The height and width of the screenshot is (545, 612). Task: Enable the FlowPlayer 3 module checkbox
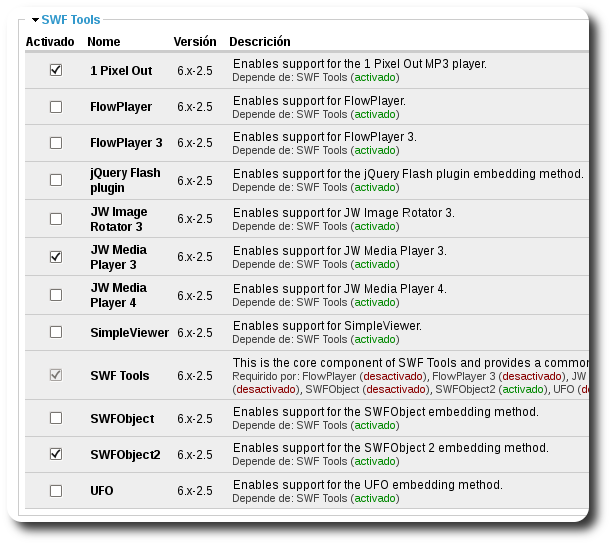point(56,143)
